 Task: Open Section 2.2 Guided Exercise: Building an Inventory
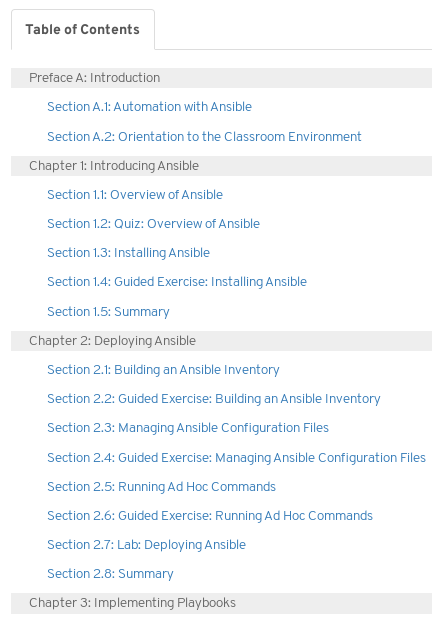(x=214, y=399)
